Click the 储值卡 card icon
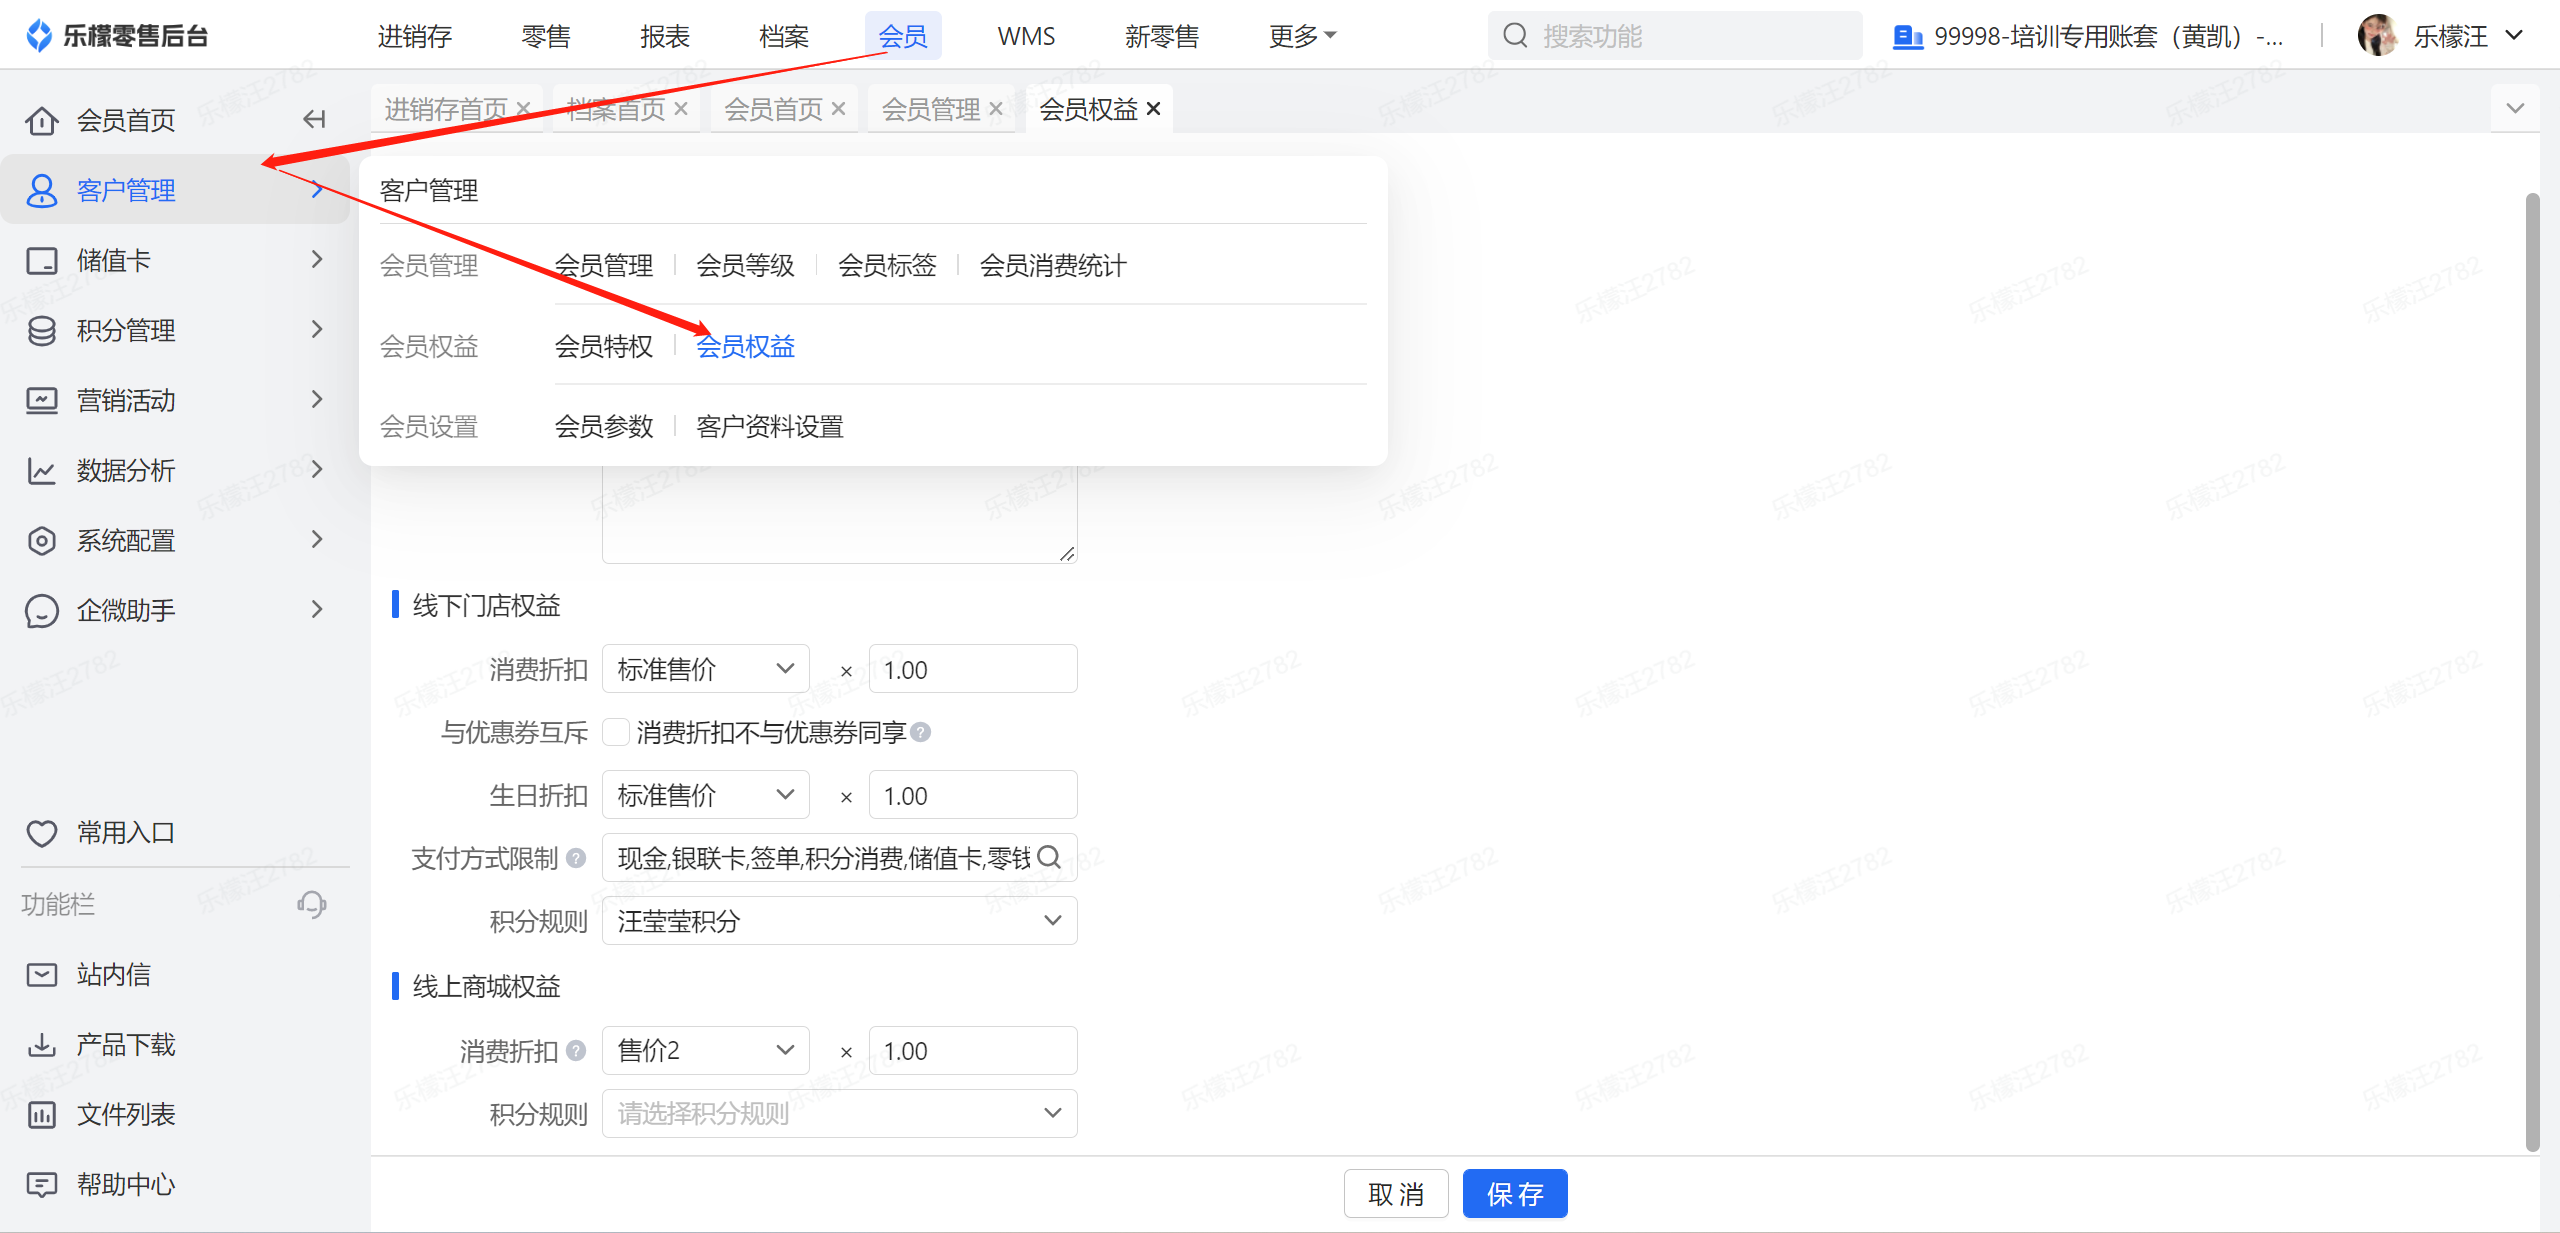The image size is (2560, 1233). (x=41, y=260)
